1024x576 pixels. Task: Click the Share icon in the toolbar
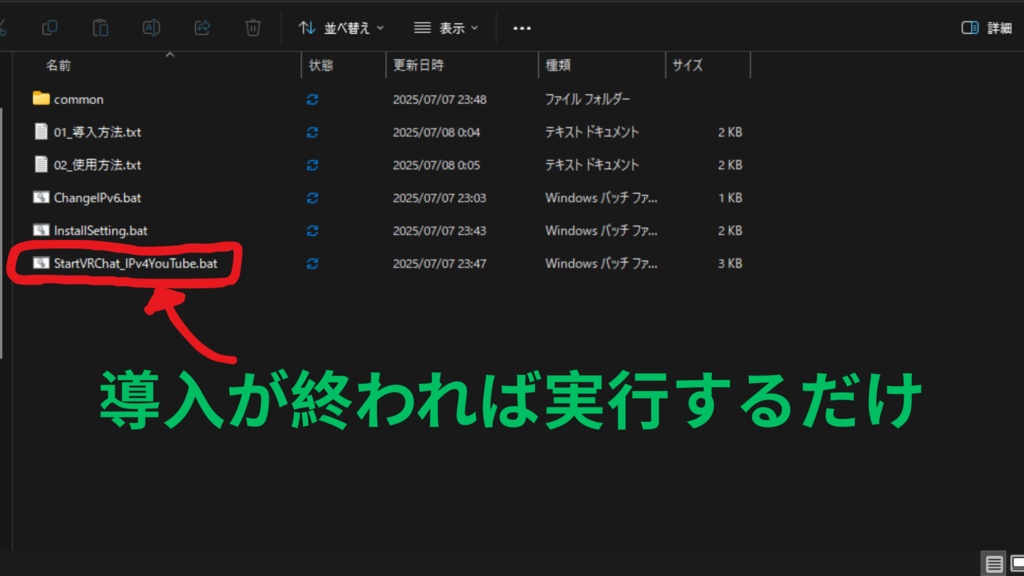click(201, 27)
